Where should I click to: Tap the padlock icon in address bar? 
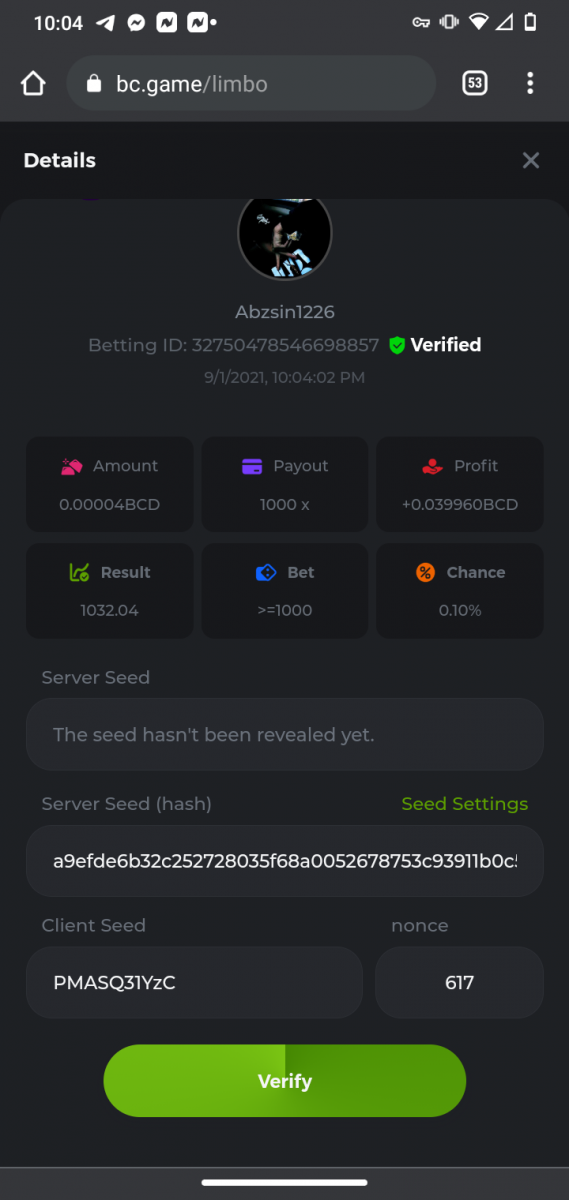click(94, 84)
